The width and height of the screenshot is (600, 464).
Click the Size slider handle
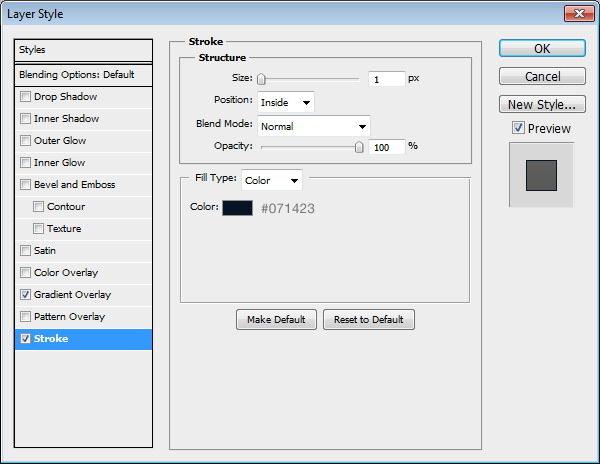[x=261, y=79]
